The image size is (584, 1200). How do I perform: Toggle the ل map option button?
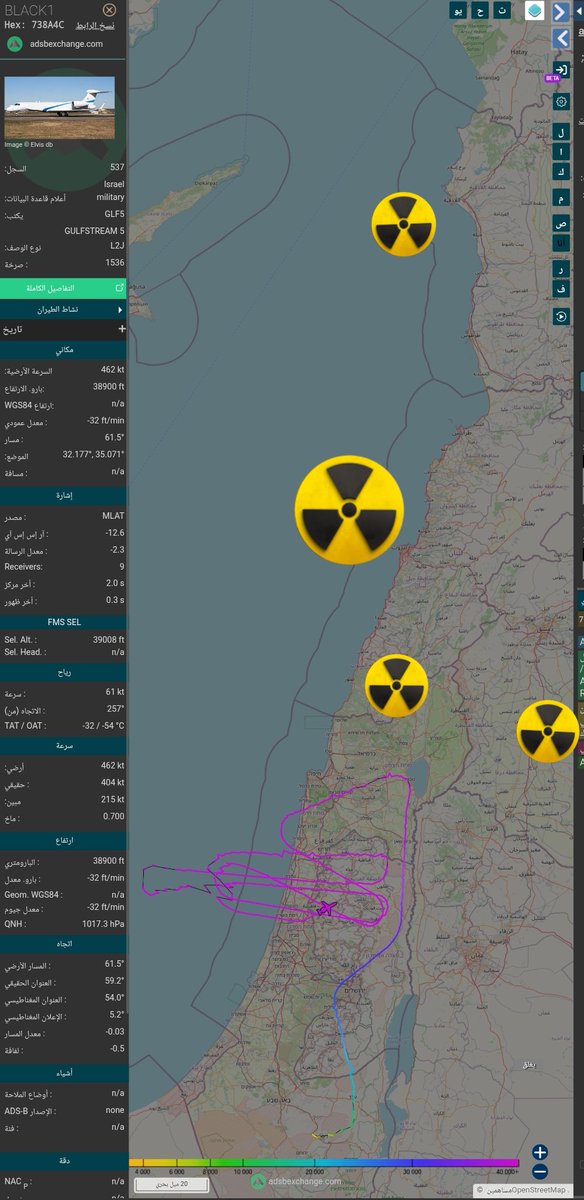(561, 131)
